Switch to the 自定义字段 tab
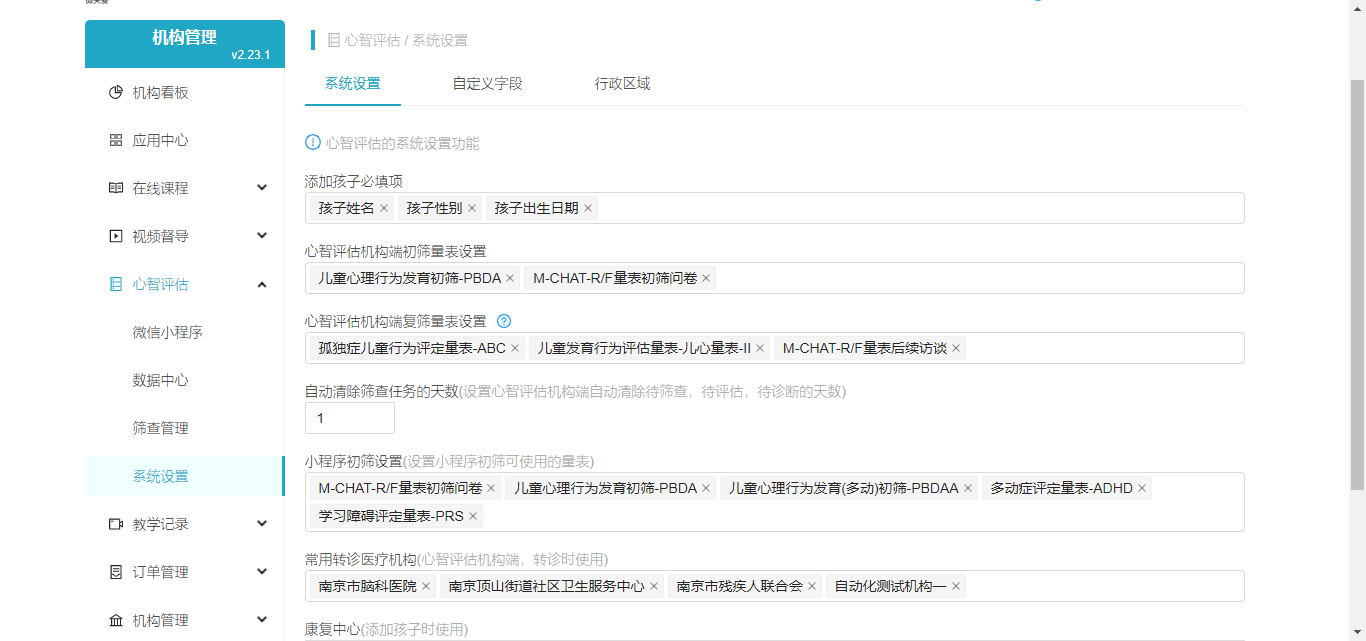Screen dimensions: 1366x641 pos(487,84)
